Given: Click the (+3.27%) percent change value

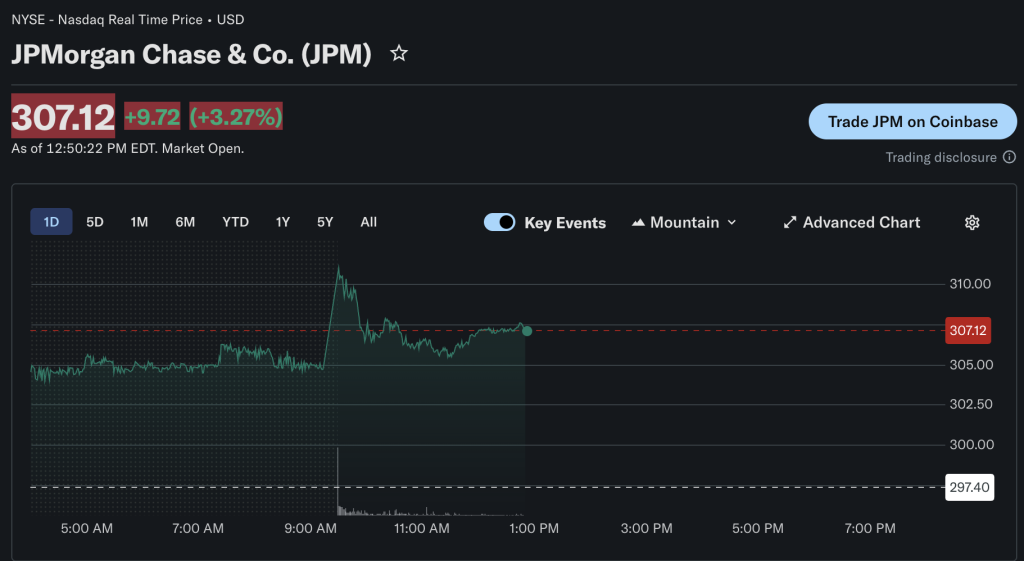Looking at the screenshot, I should pyautogui.click(x=236, y=117).
